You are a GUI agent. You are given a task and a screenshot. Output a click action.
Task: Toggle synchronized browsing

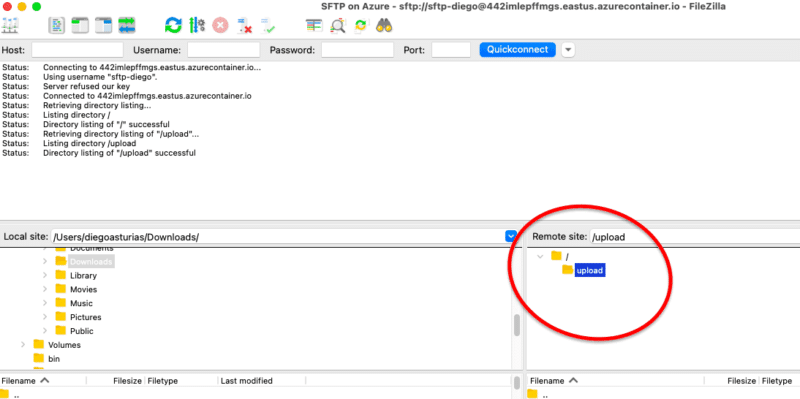point(361,25)
